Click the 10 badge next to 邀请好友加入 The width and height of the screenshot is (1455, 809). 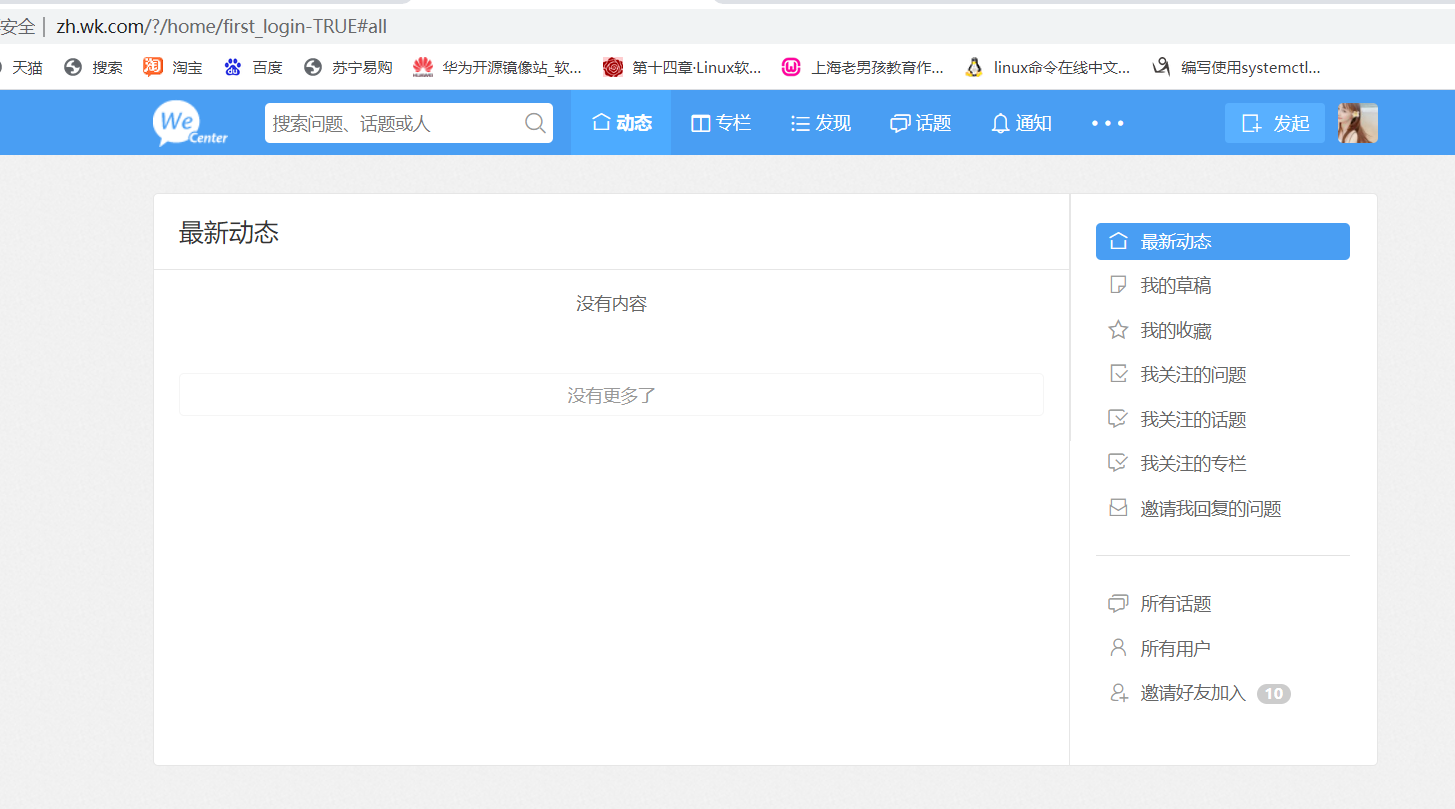pos(1273,693)
